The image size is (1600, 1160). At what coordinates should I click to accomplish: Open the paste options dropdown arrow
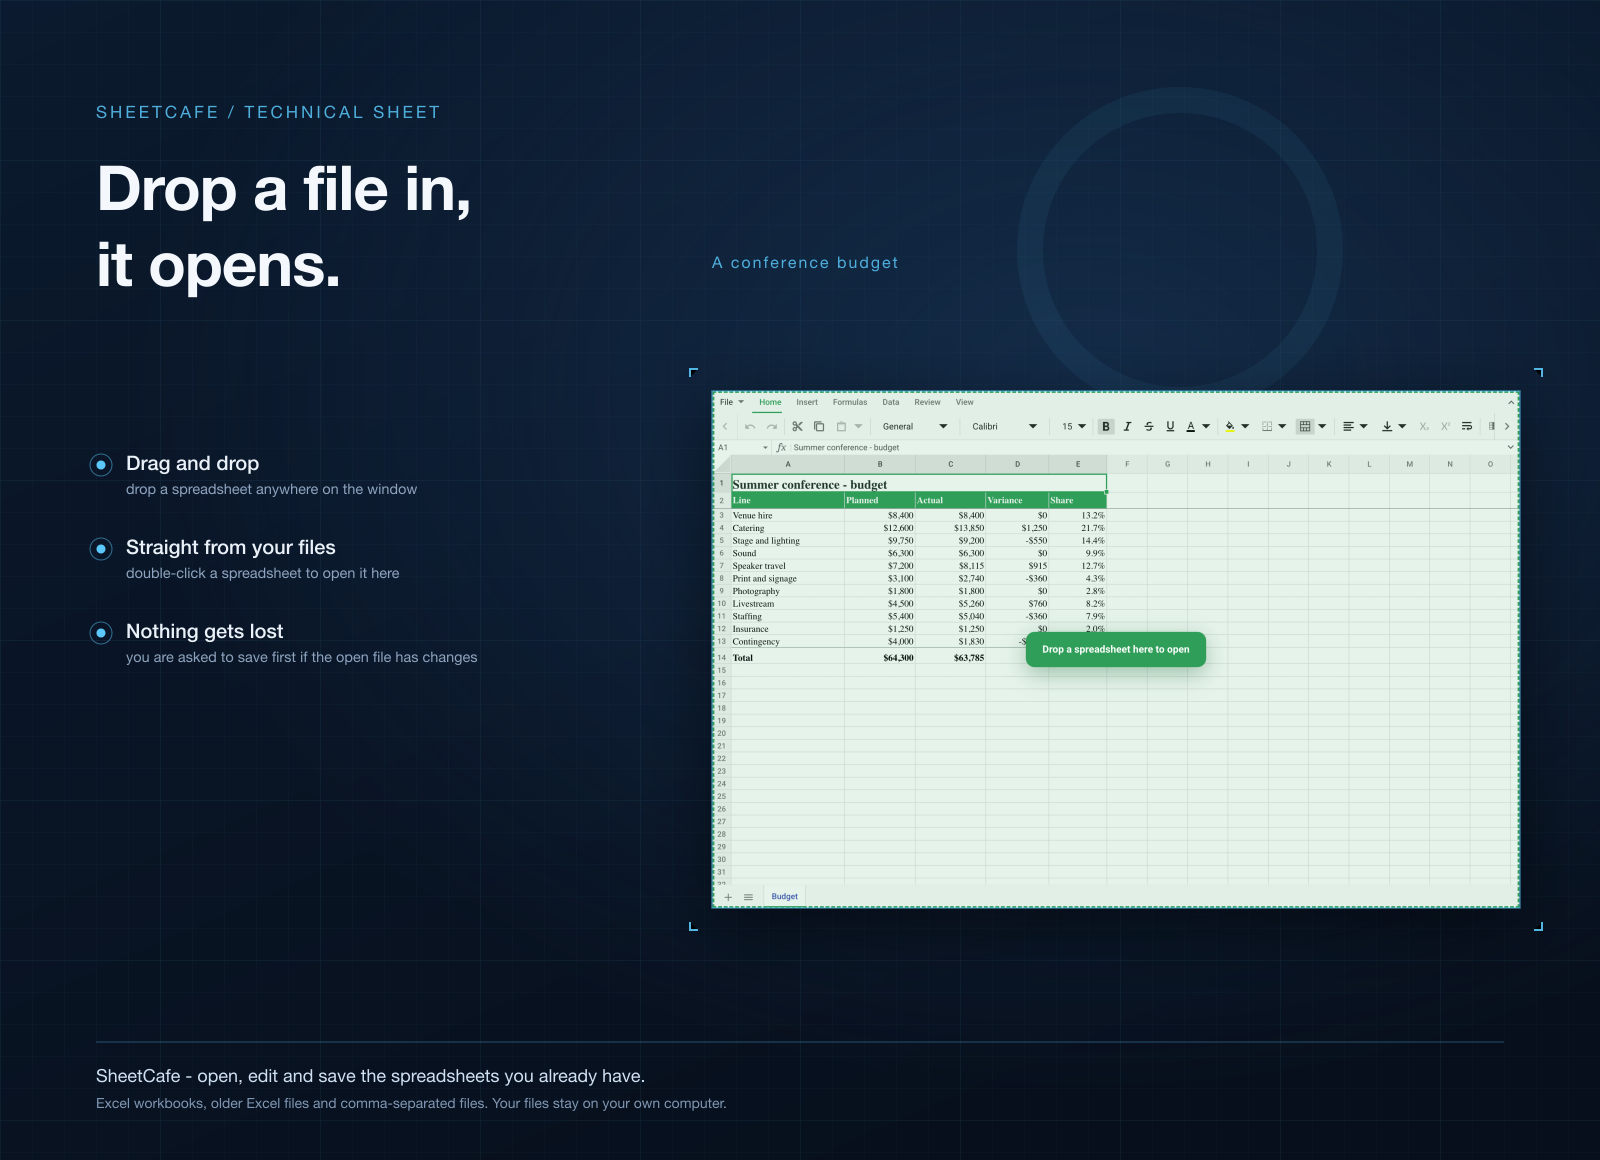[858, 427]
